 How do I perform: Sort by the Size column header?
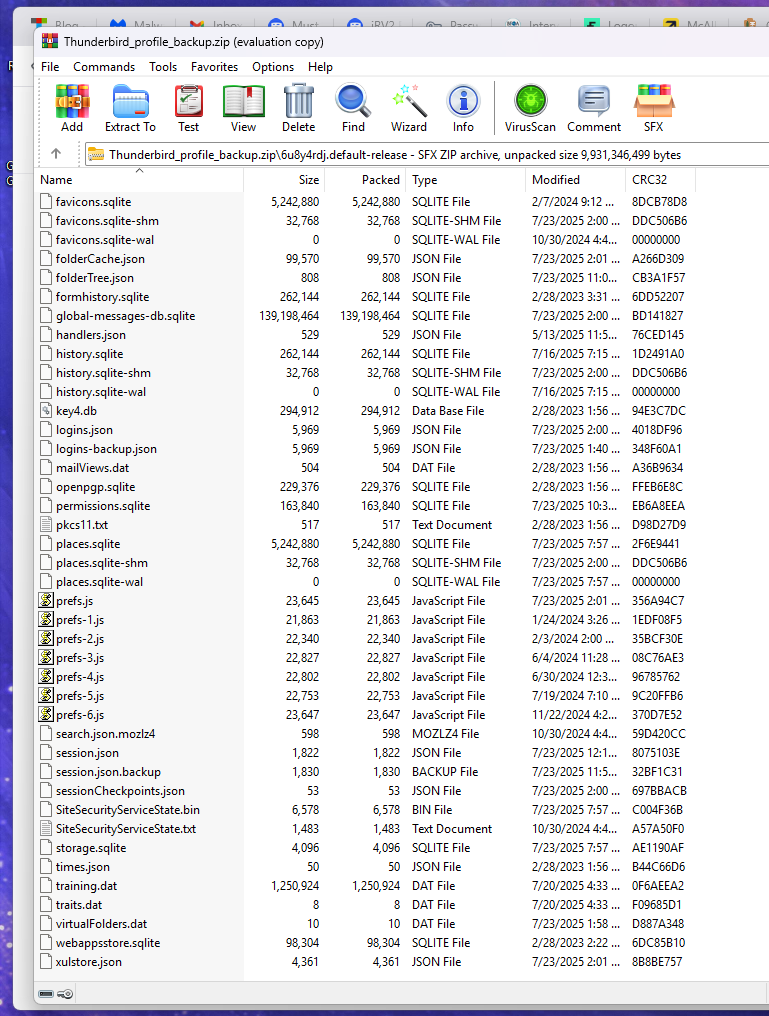tap(284, 180)
